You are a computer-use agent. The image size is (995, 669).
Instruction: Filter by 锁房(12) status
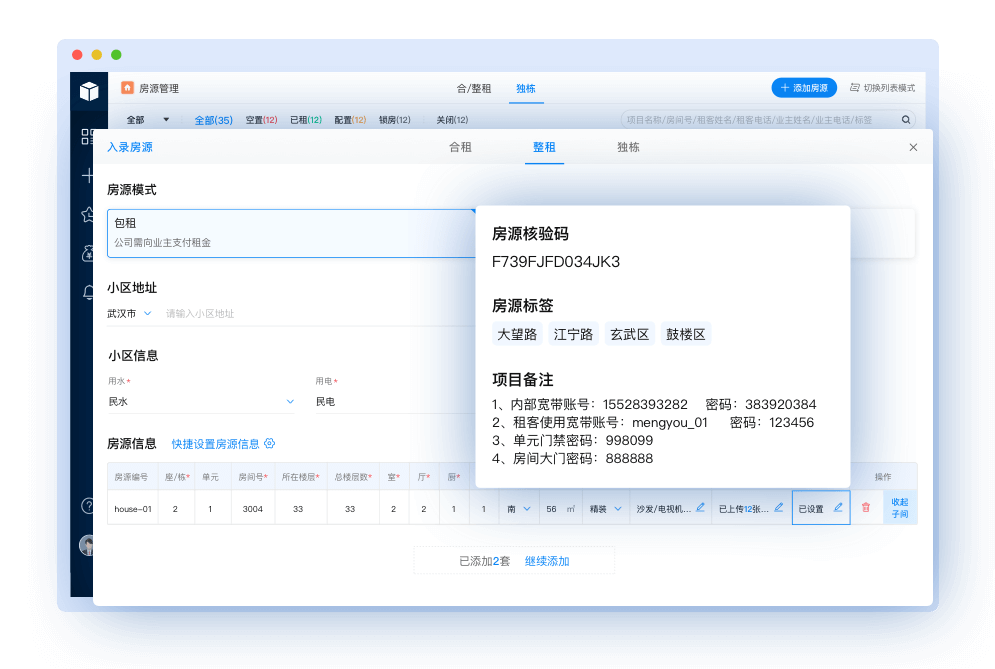tap(395, 120)
